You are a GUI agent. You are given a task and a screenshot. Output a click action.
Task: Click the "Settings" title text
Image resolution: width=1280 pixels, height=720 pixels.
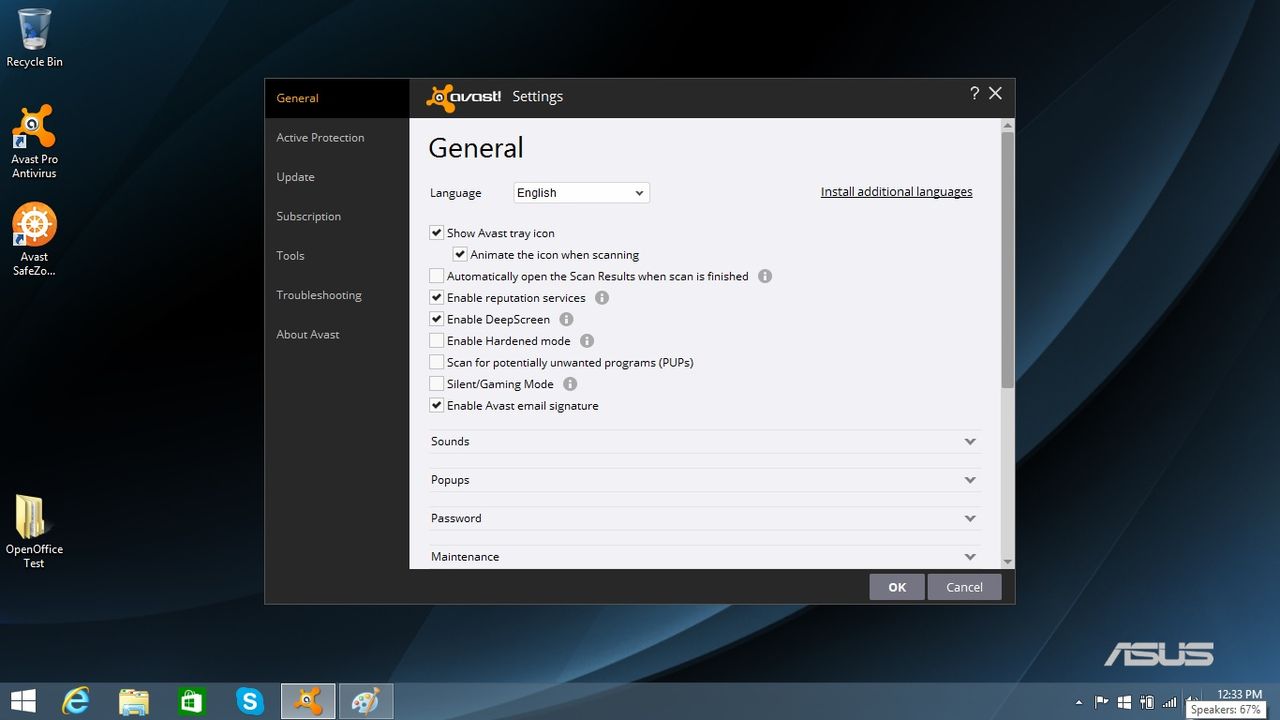538,97
